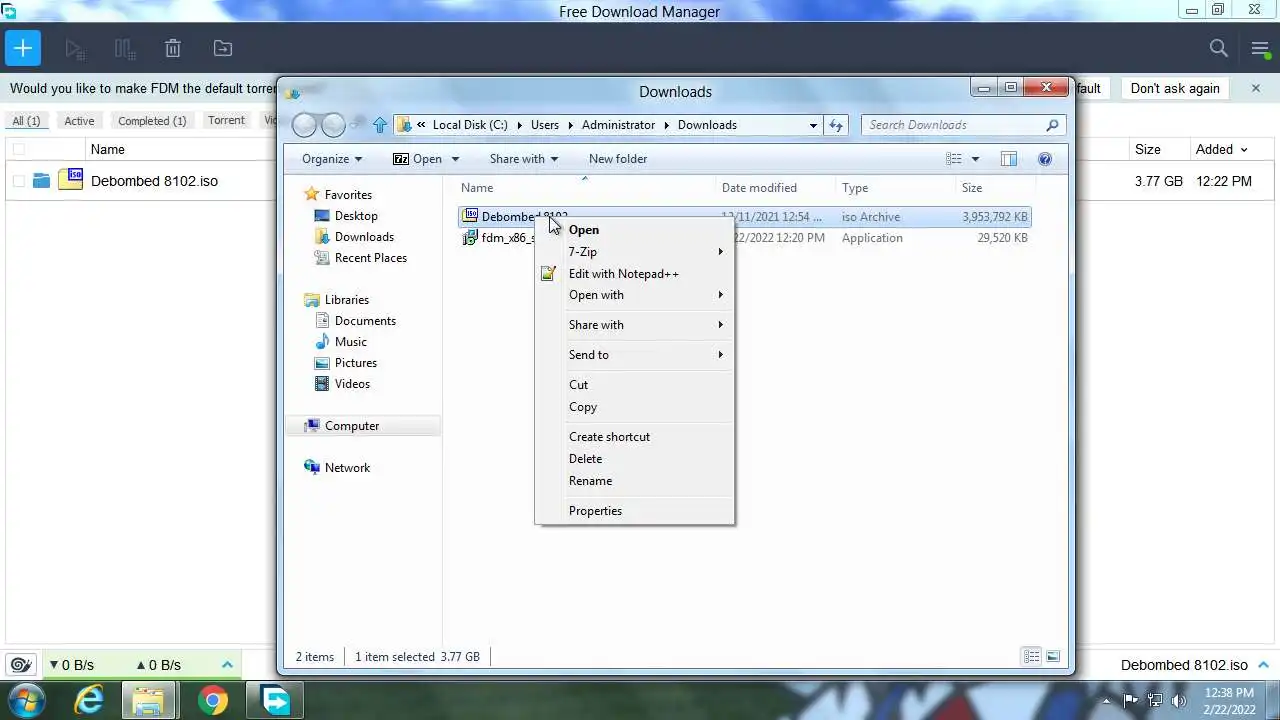The height and width of the screenshot is (720, 1280).
Task: Click the change view icon in Explorer
Action: tap(953, 159)
